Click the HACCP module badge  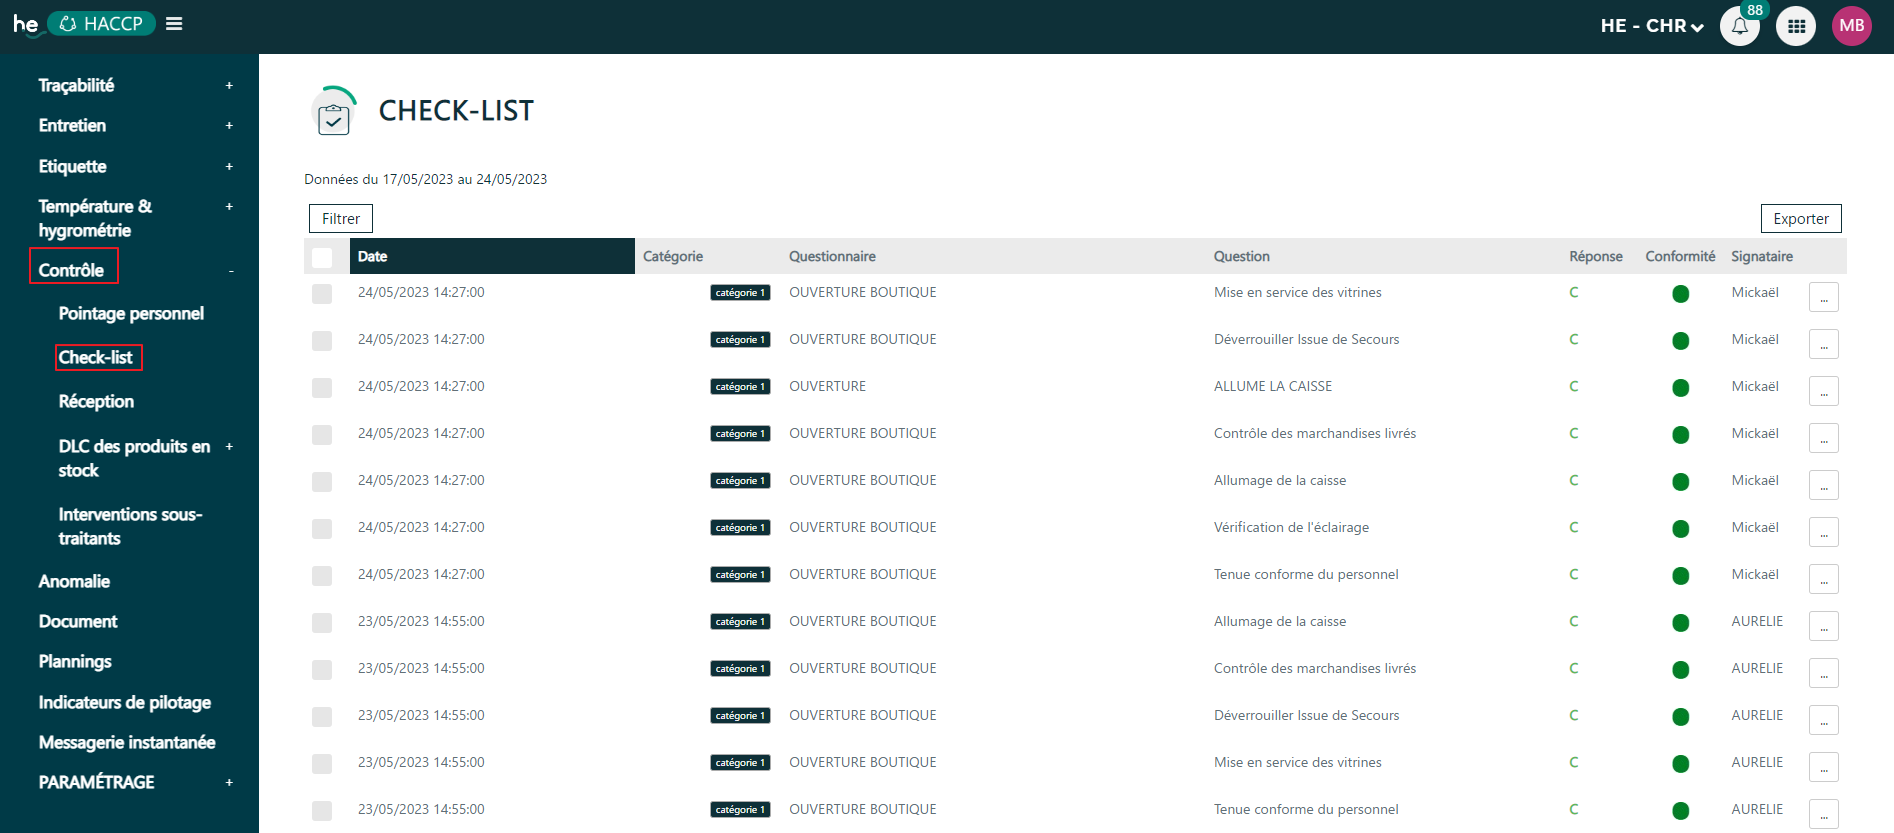tap(101, 24)
